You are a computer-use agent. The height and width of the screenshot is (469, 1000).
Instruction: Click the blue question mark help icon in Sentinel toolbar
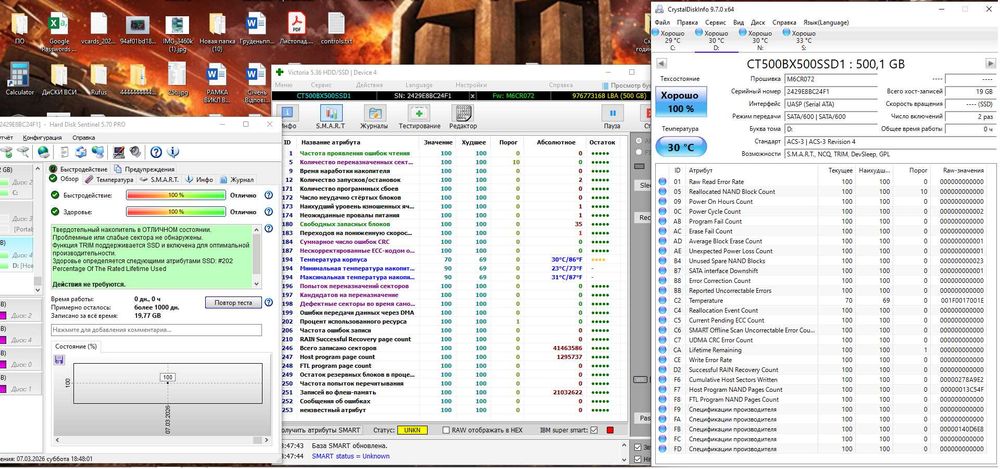(156, 152)
